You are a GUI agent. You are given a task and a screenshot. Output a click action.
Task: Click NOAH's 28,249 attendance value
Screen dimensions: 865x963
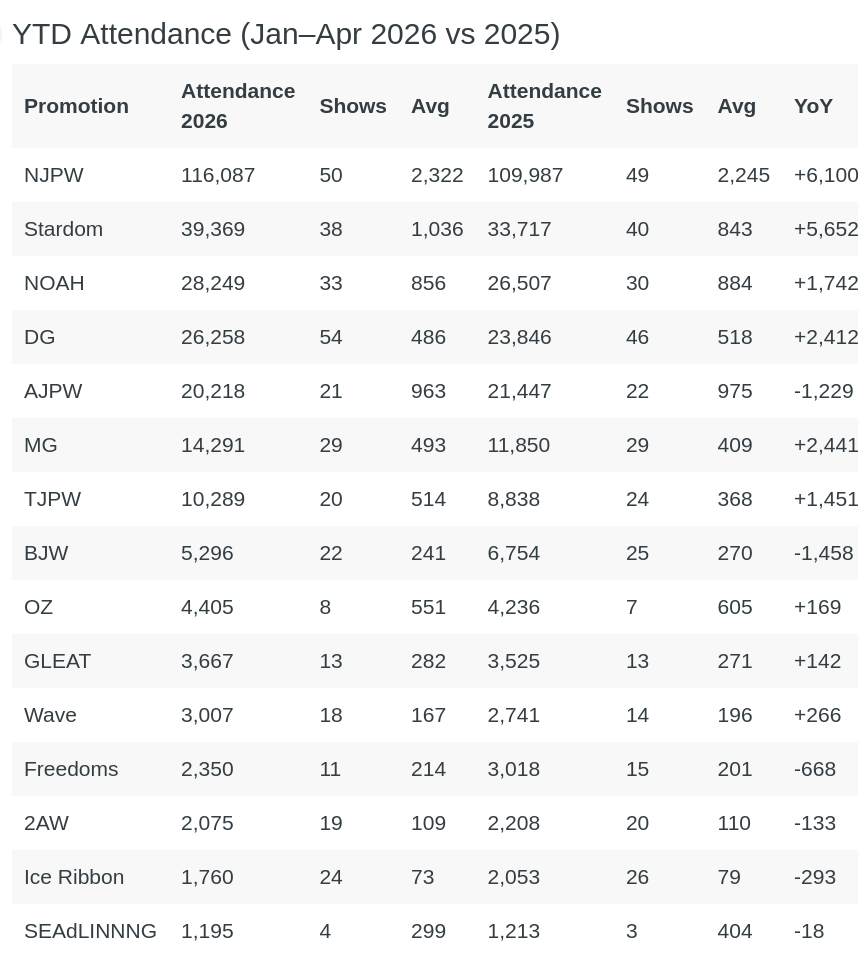(213, 283)
